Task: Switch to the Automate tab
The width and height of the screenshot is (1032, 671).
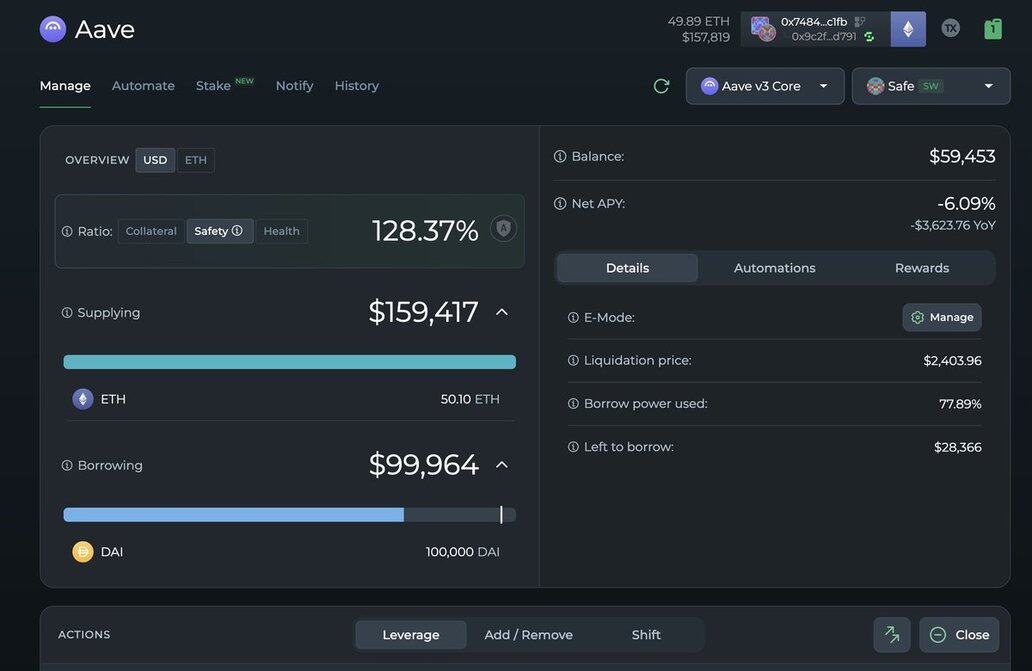Action: 143,86
